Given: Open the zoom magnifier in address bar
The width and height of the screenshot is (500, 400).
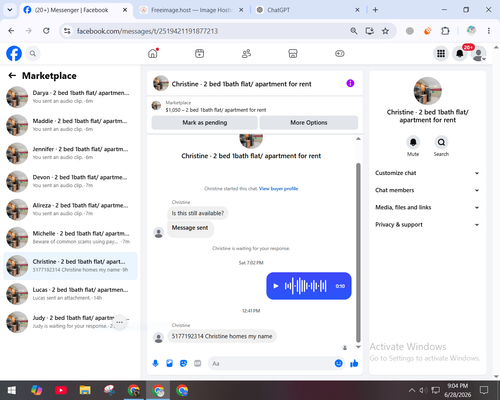Looking at the screenshot, I should tap(354, 31).
